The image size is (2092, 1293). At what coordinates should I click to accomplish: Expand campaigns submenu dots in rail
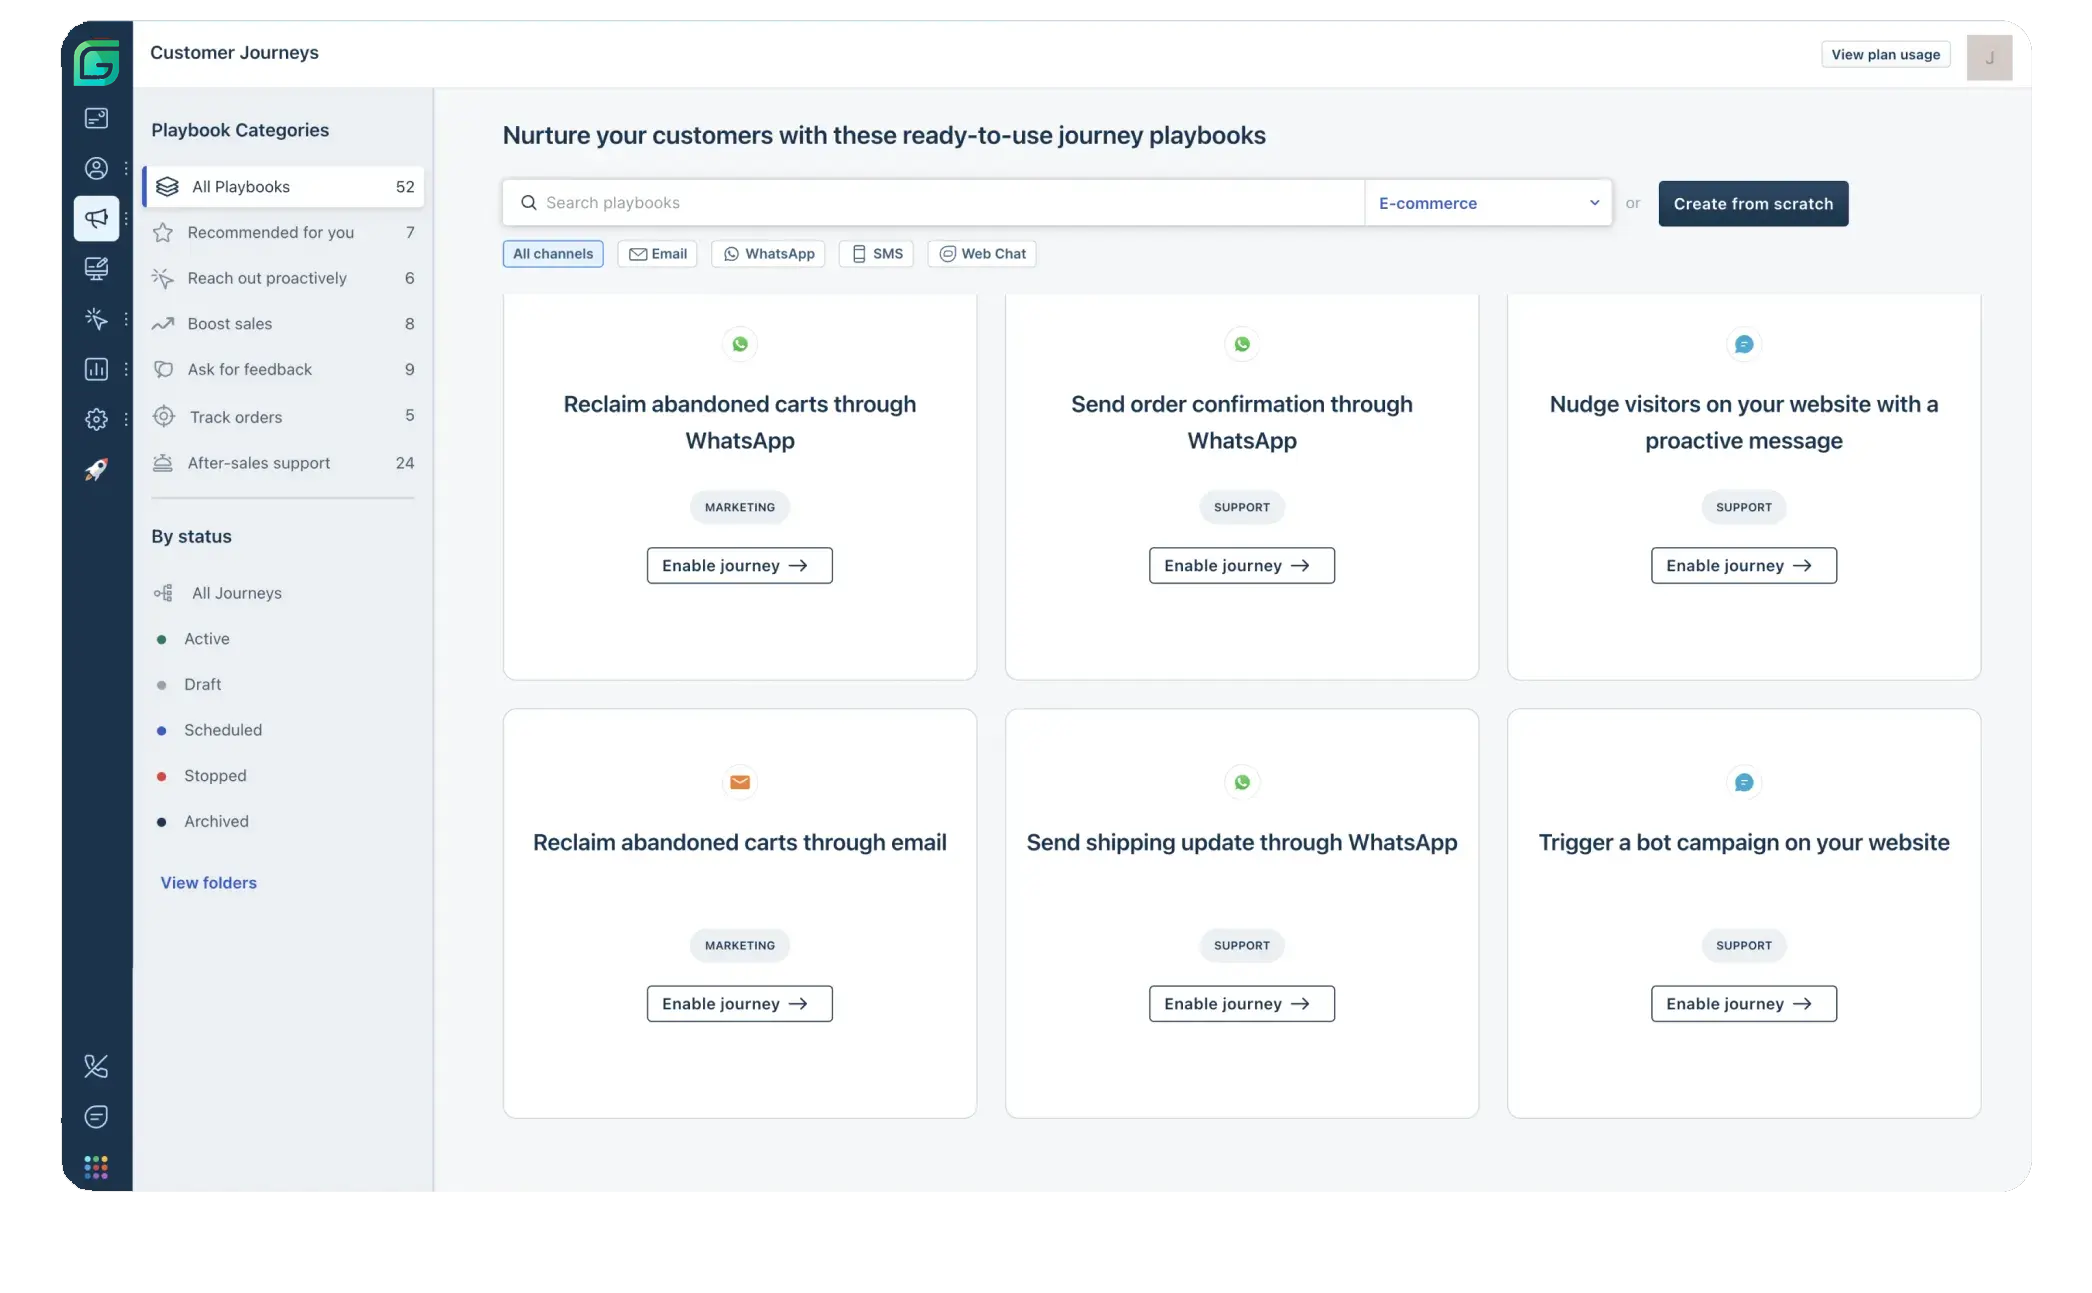coord(126,218)
